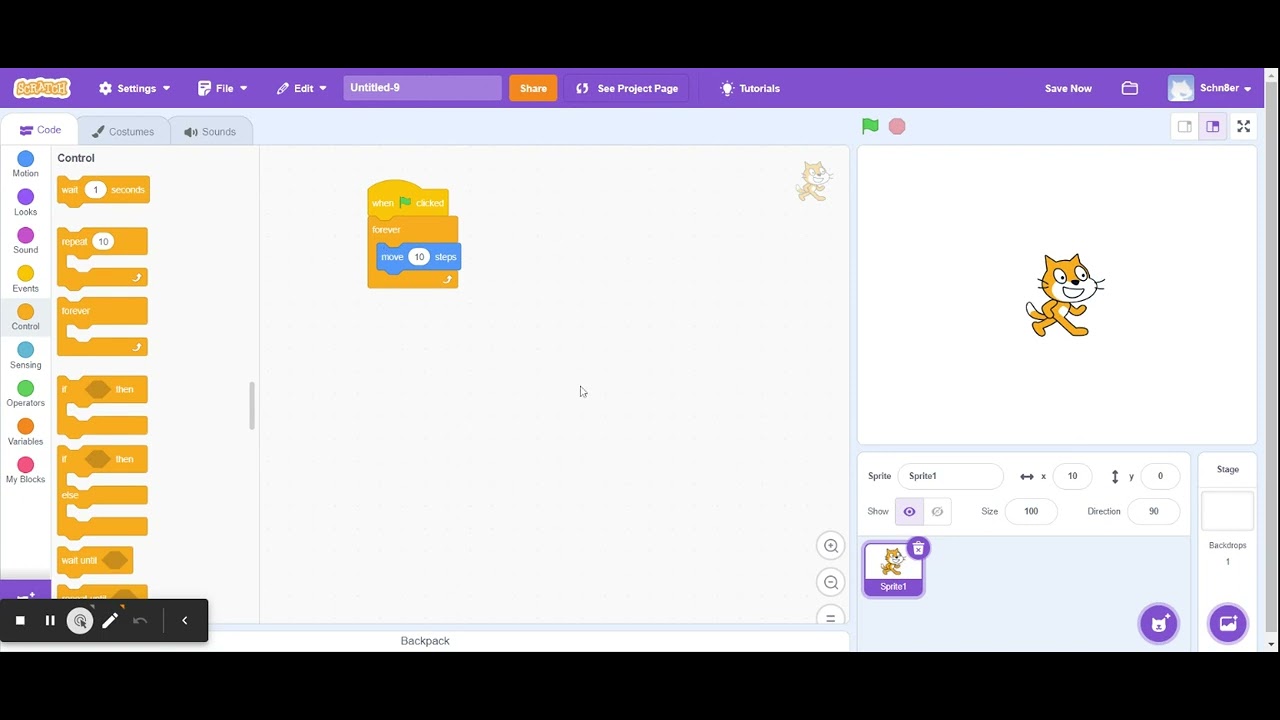The height and width of the screenshot is (720, 1280).
Task: Toggle the recorder cursor highlight tool
Action: pyautogui.click(x=80, y=620)
